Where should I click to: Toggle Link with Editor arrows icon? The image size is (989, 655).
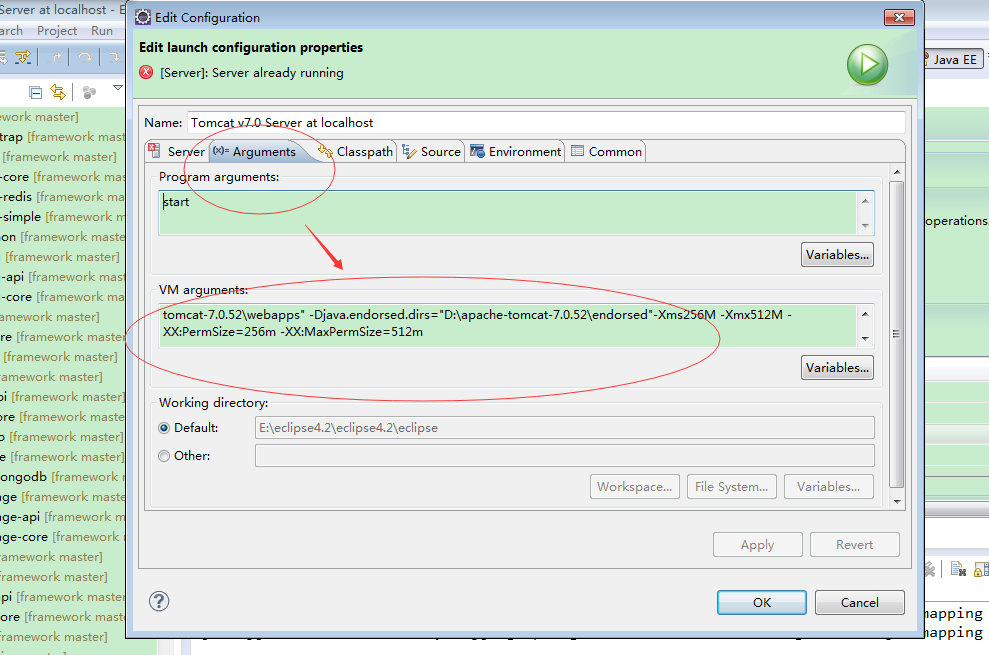coord(58,92)
